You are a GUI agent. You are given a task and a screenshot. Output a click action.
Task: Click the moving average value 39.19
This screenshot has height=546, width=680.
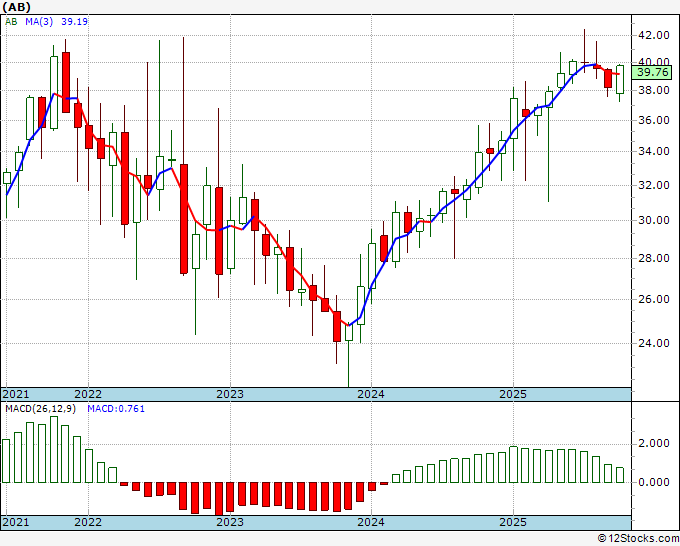point(74,21)
